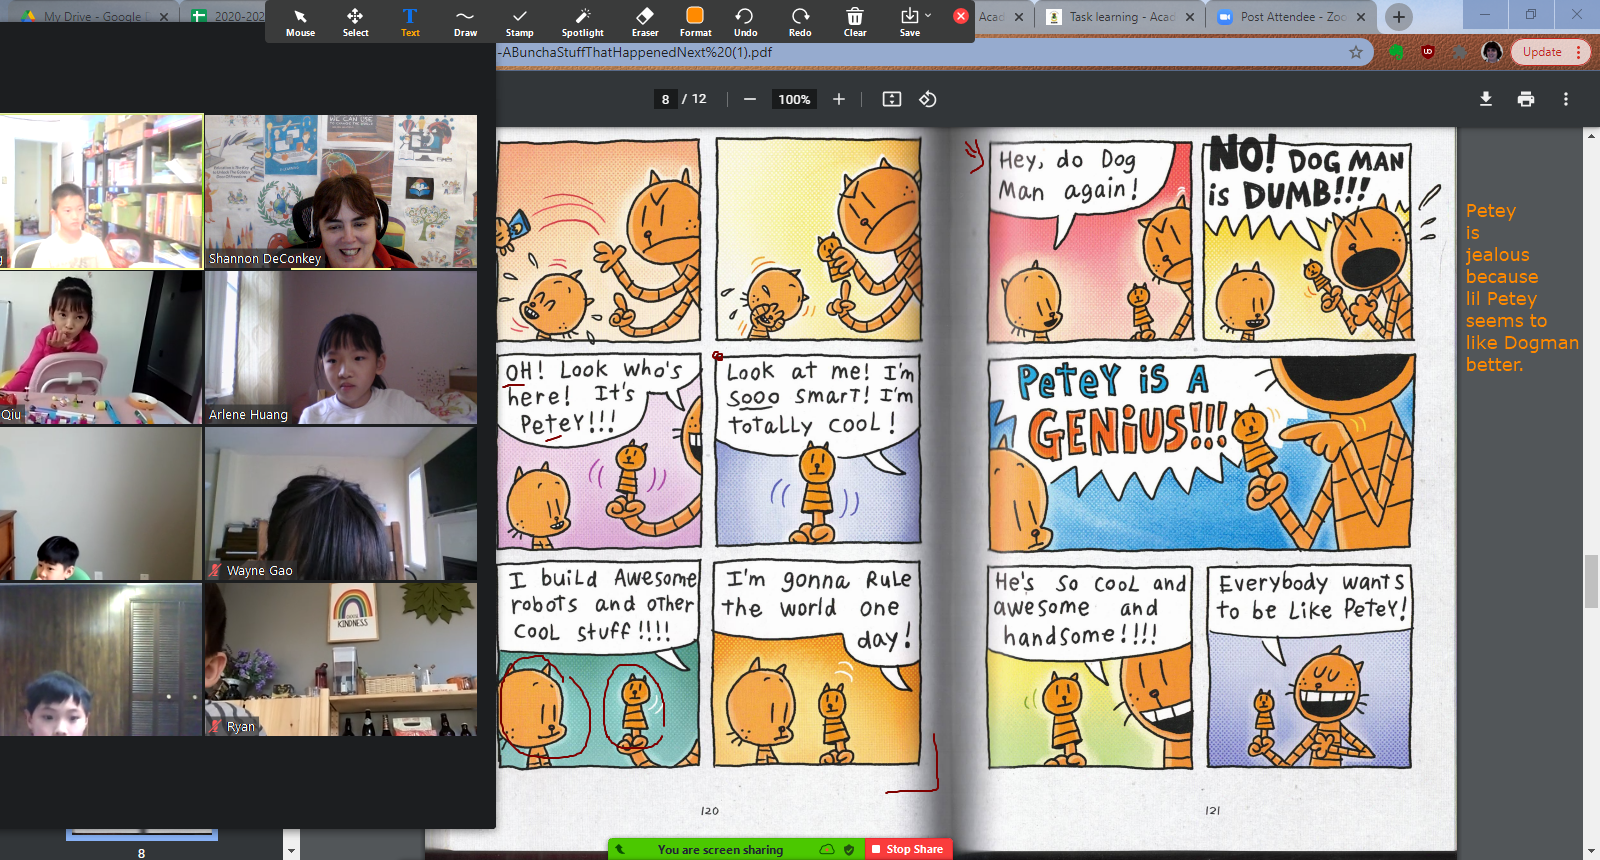1600x860 pixels.
Task: Open the Chrome extensions puzzle menu
Action: [x=1460, y=52]
